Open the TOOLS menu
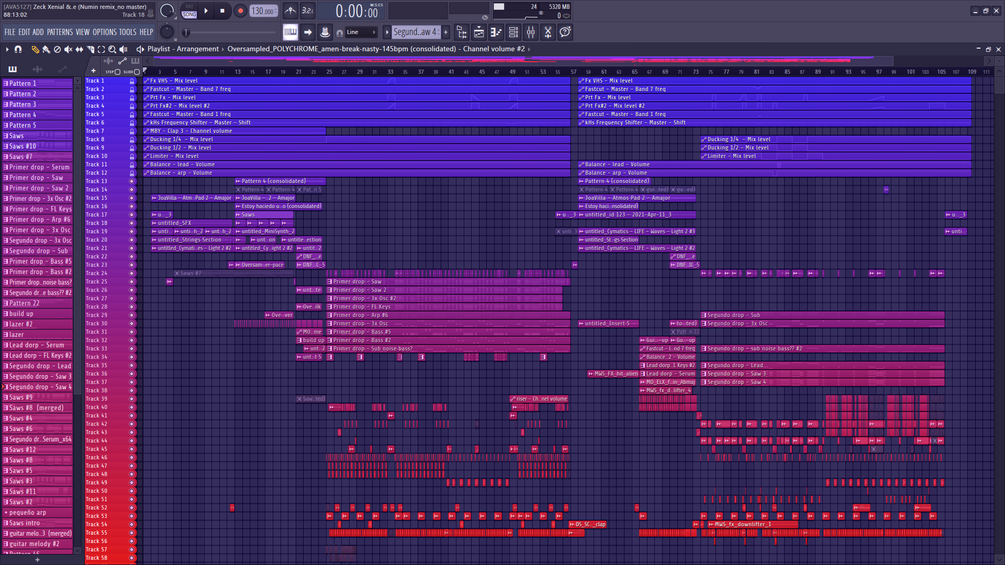Screen dimensions: 1005x565 coord(128,32)
